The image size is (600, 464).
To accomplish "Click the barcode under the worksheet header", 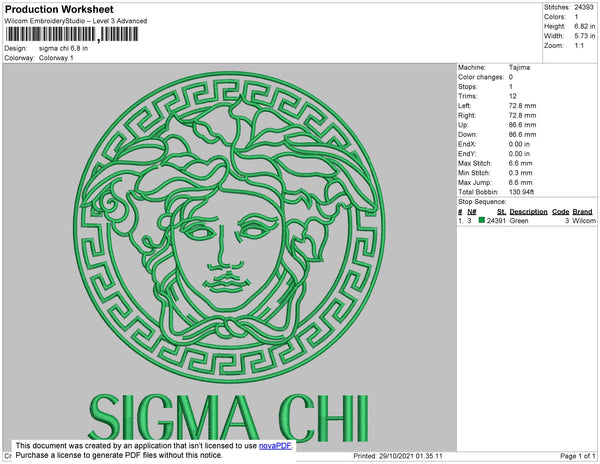I will (x=72, y=34).
